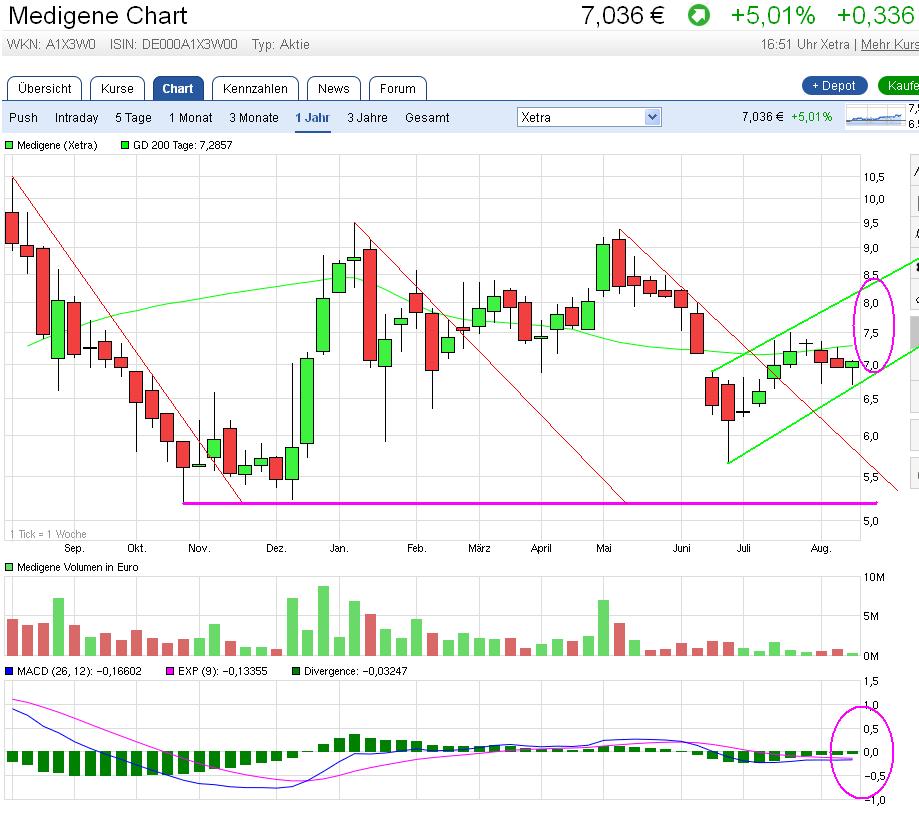Open the Forum tab

(x=397, y=89)
